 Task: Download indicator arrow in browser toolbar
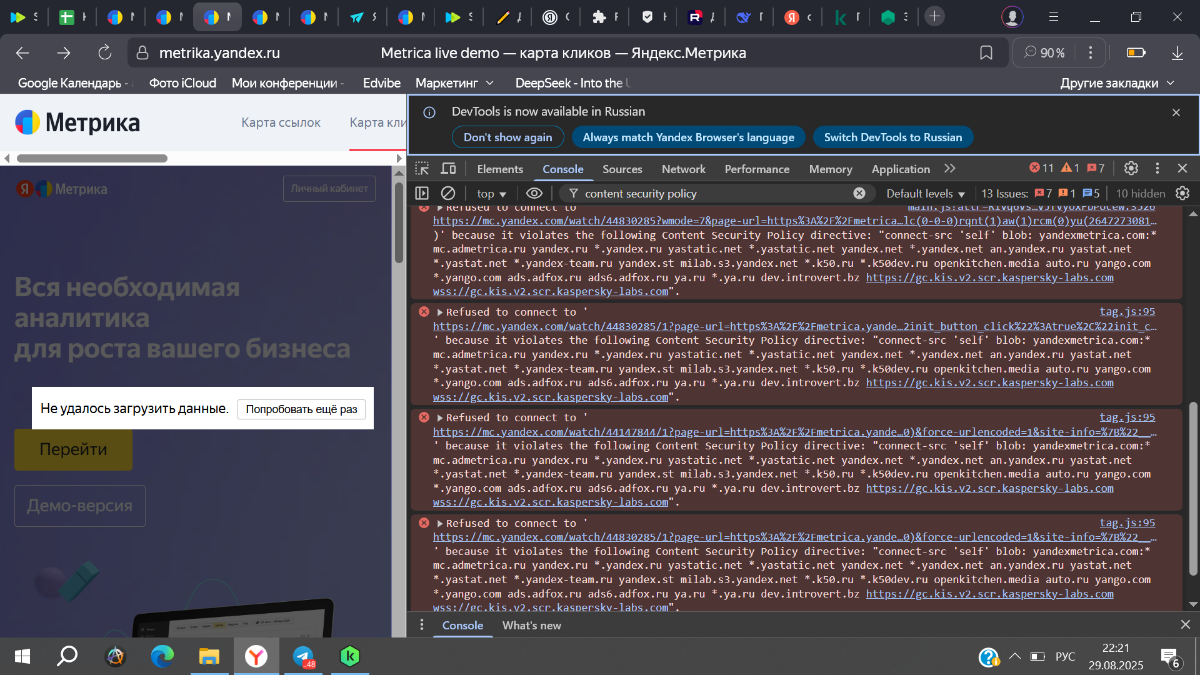[1176, 53]
